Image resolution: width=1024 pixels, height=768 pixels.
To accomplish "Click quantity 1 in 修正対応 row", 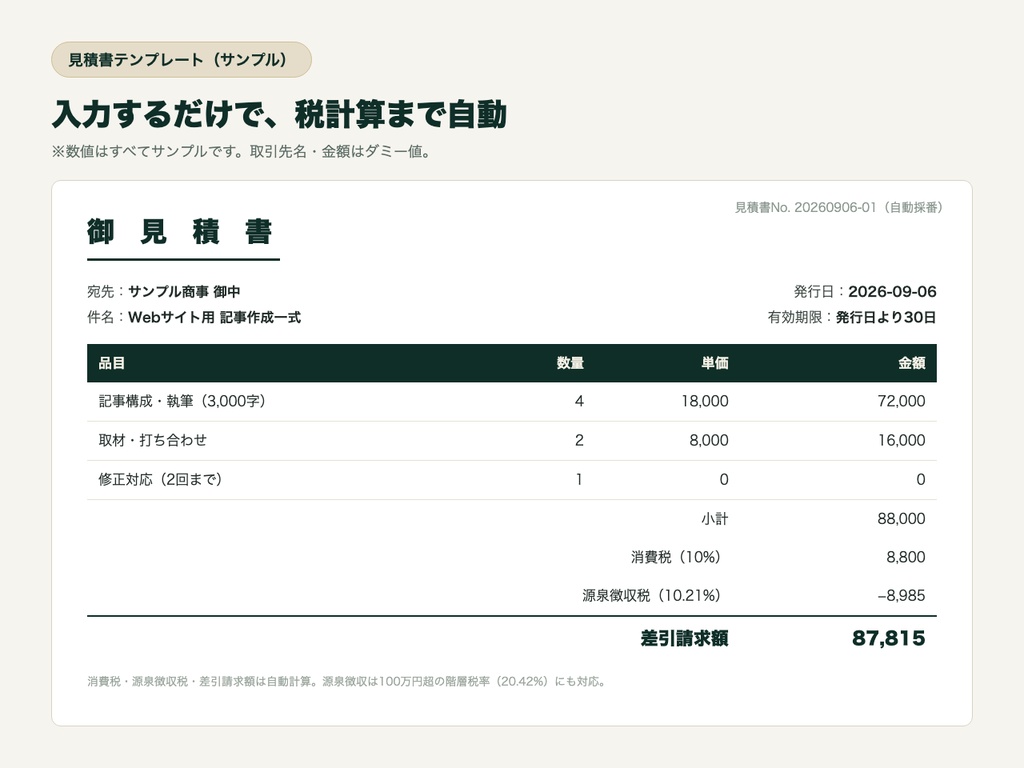I will pos(579,479).
